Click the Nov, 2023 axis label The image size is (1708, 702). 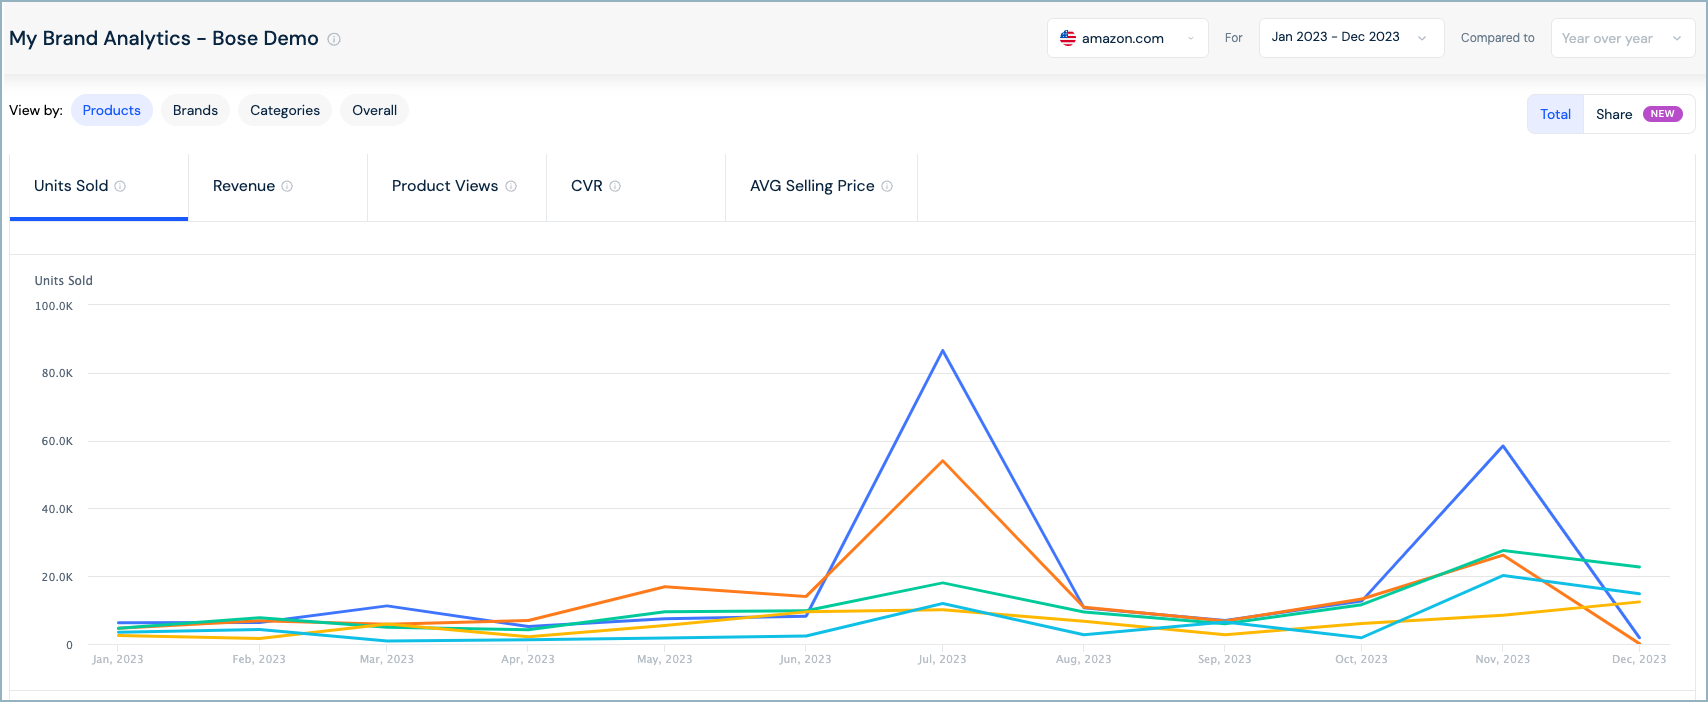coord(1502,659)
